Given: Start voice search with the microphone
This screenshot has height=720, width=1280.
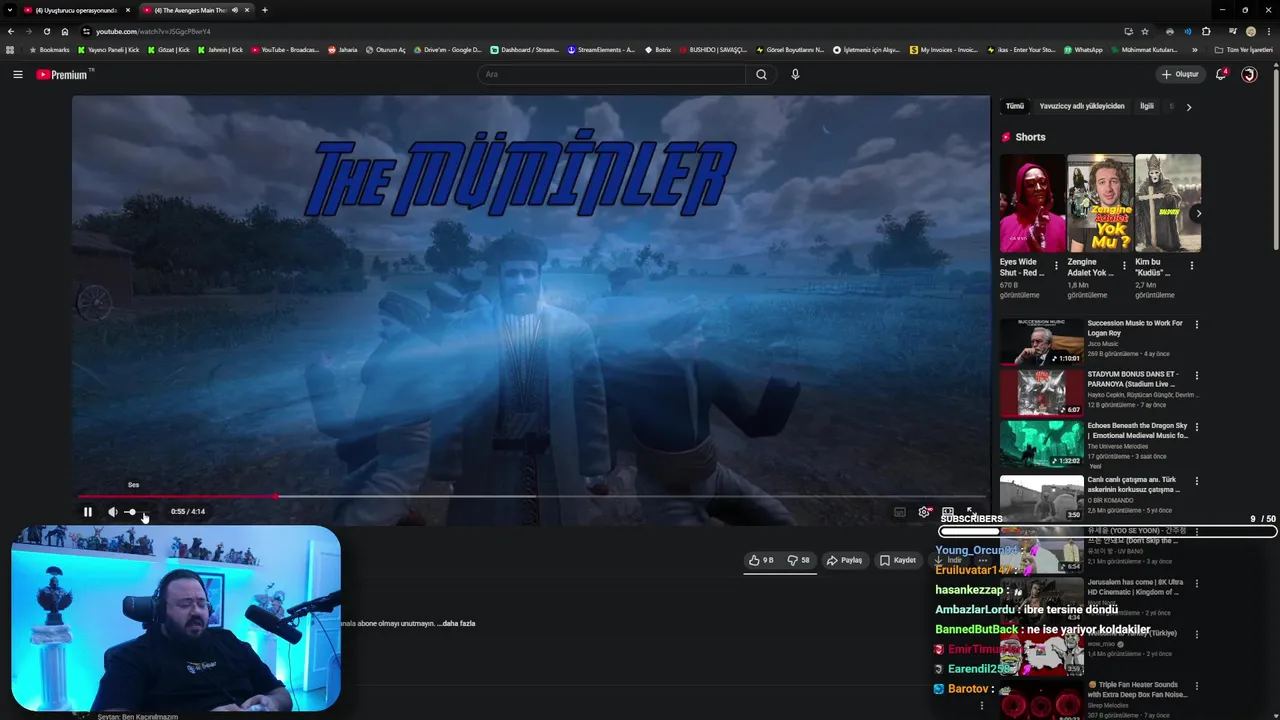Looking at the screenshot, I should coord(795,74).
